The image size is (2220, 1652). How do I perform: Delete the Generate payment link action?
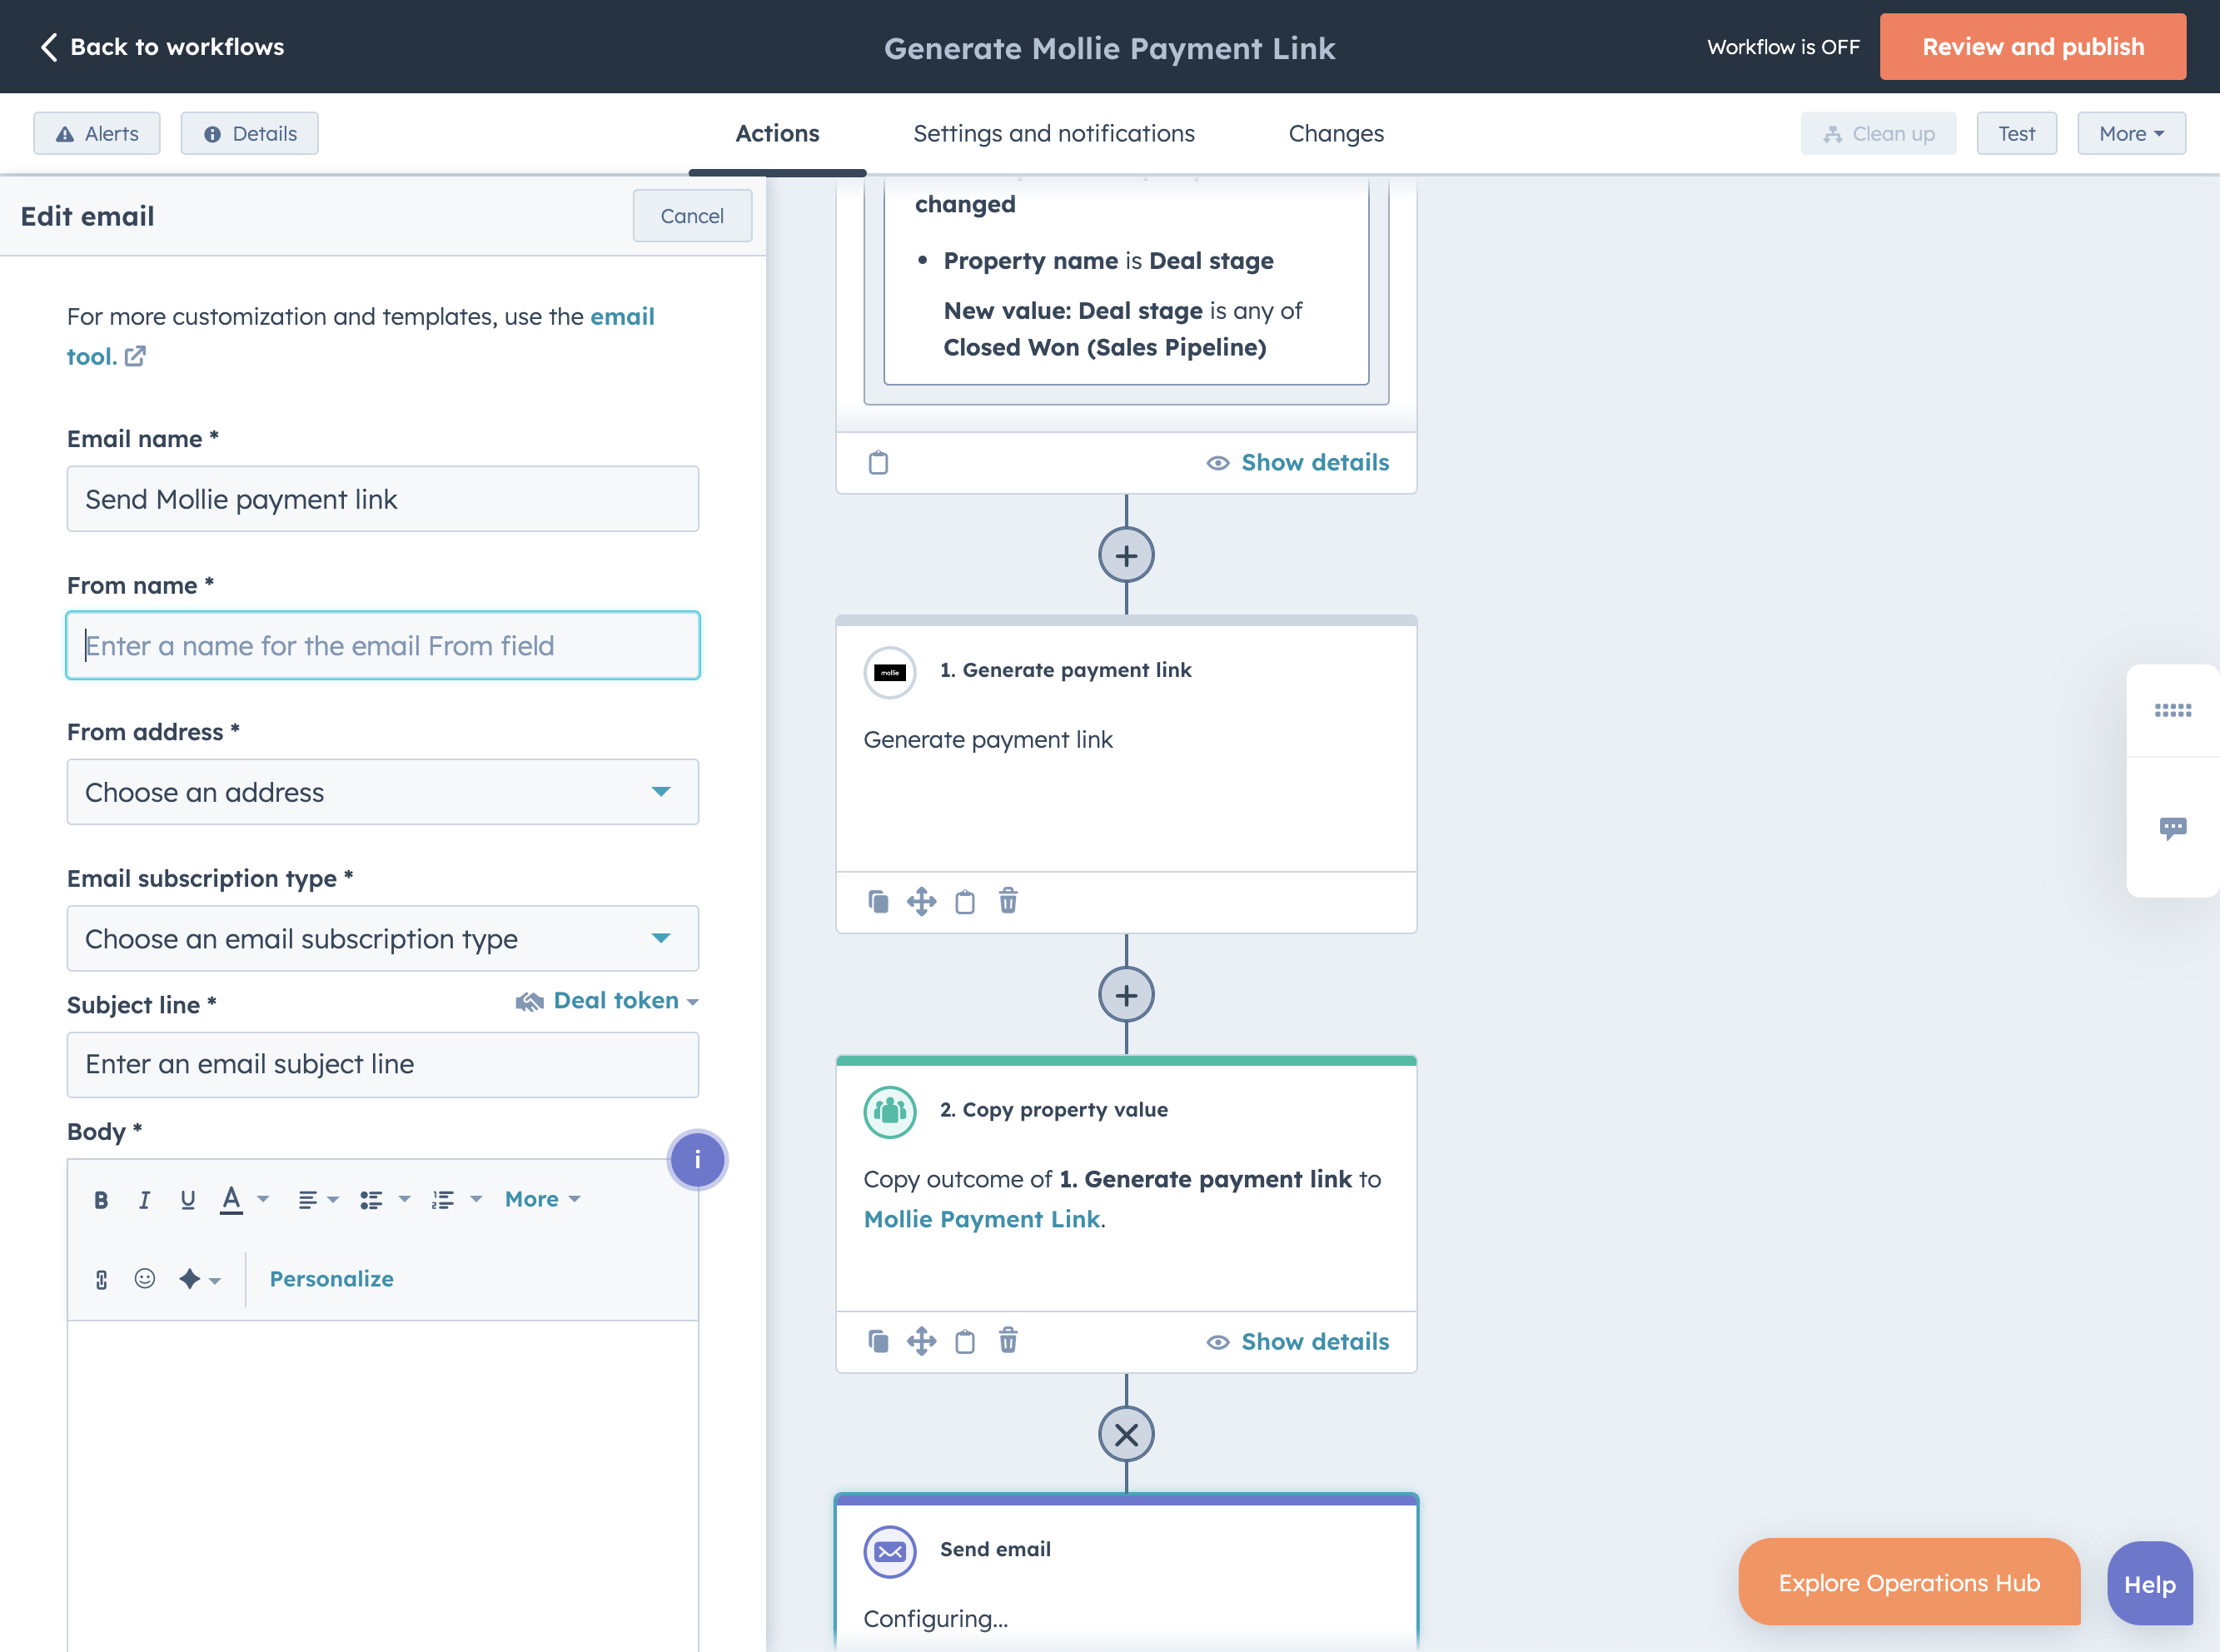point(1008,902)
